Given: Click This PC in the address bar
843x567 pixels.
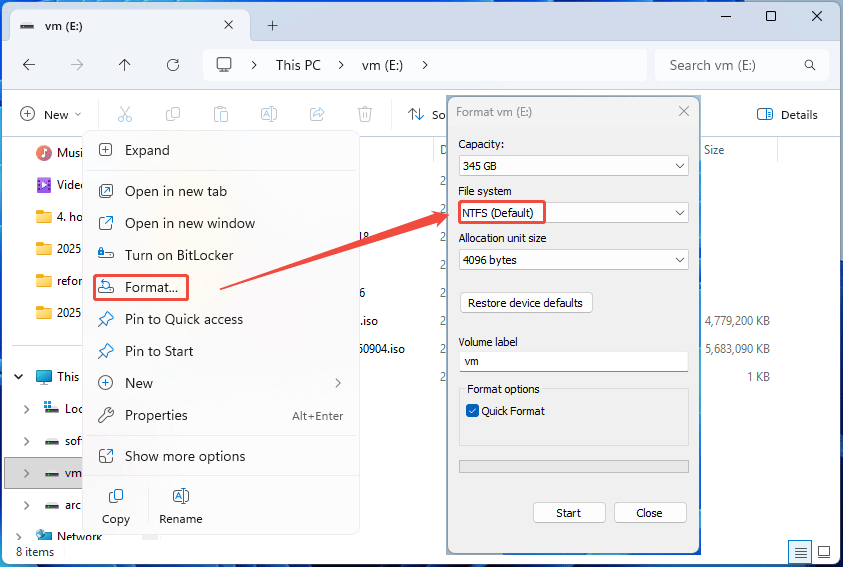Looking at the screenshot, I should point(298,65).
